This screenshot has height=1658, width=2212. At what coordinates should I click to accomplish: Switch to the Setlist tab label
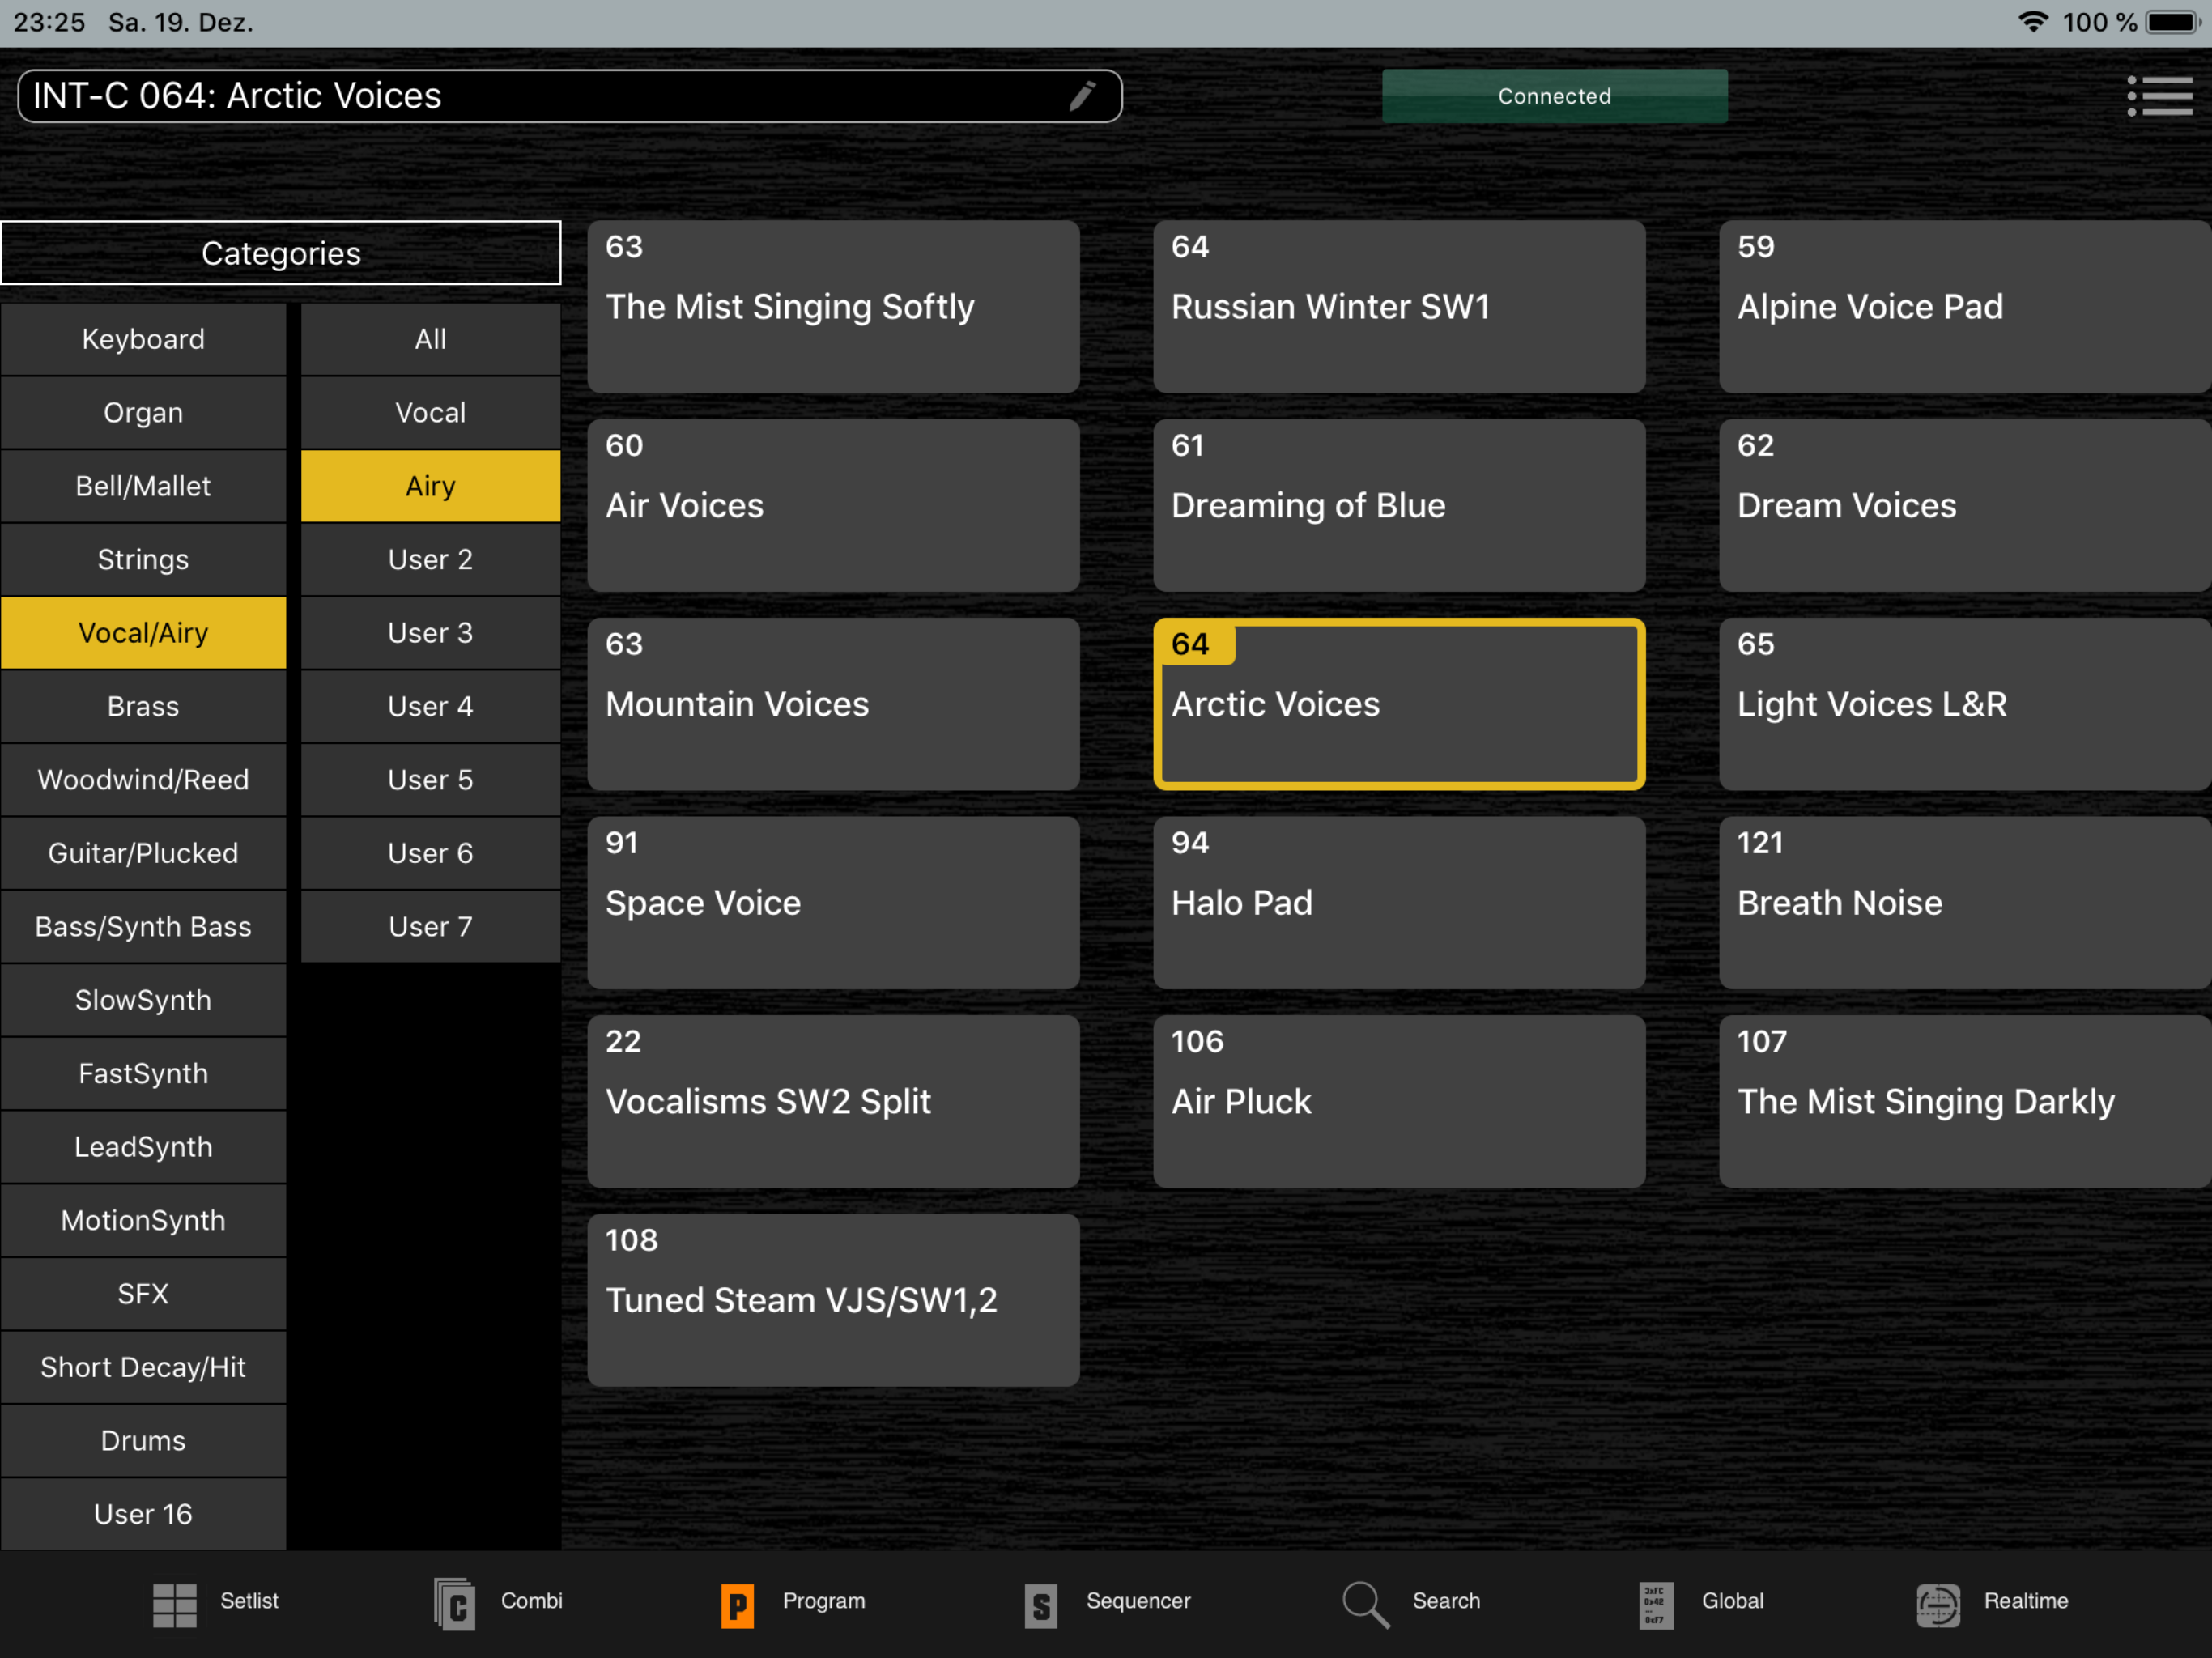tap(249, 1601)
